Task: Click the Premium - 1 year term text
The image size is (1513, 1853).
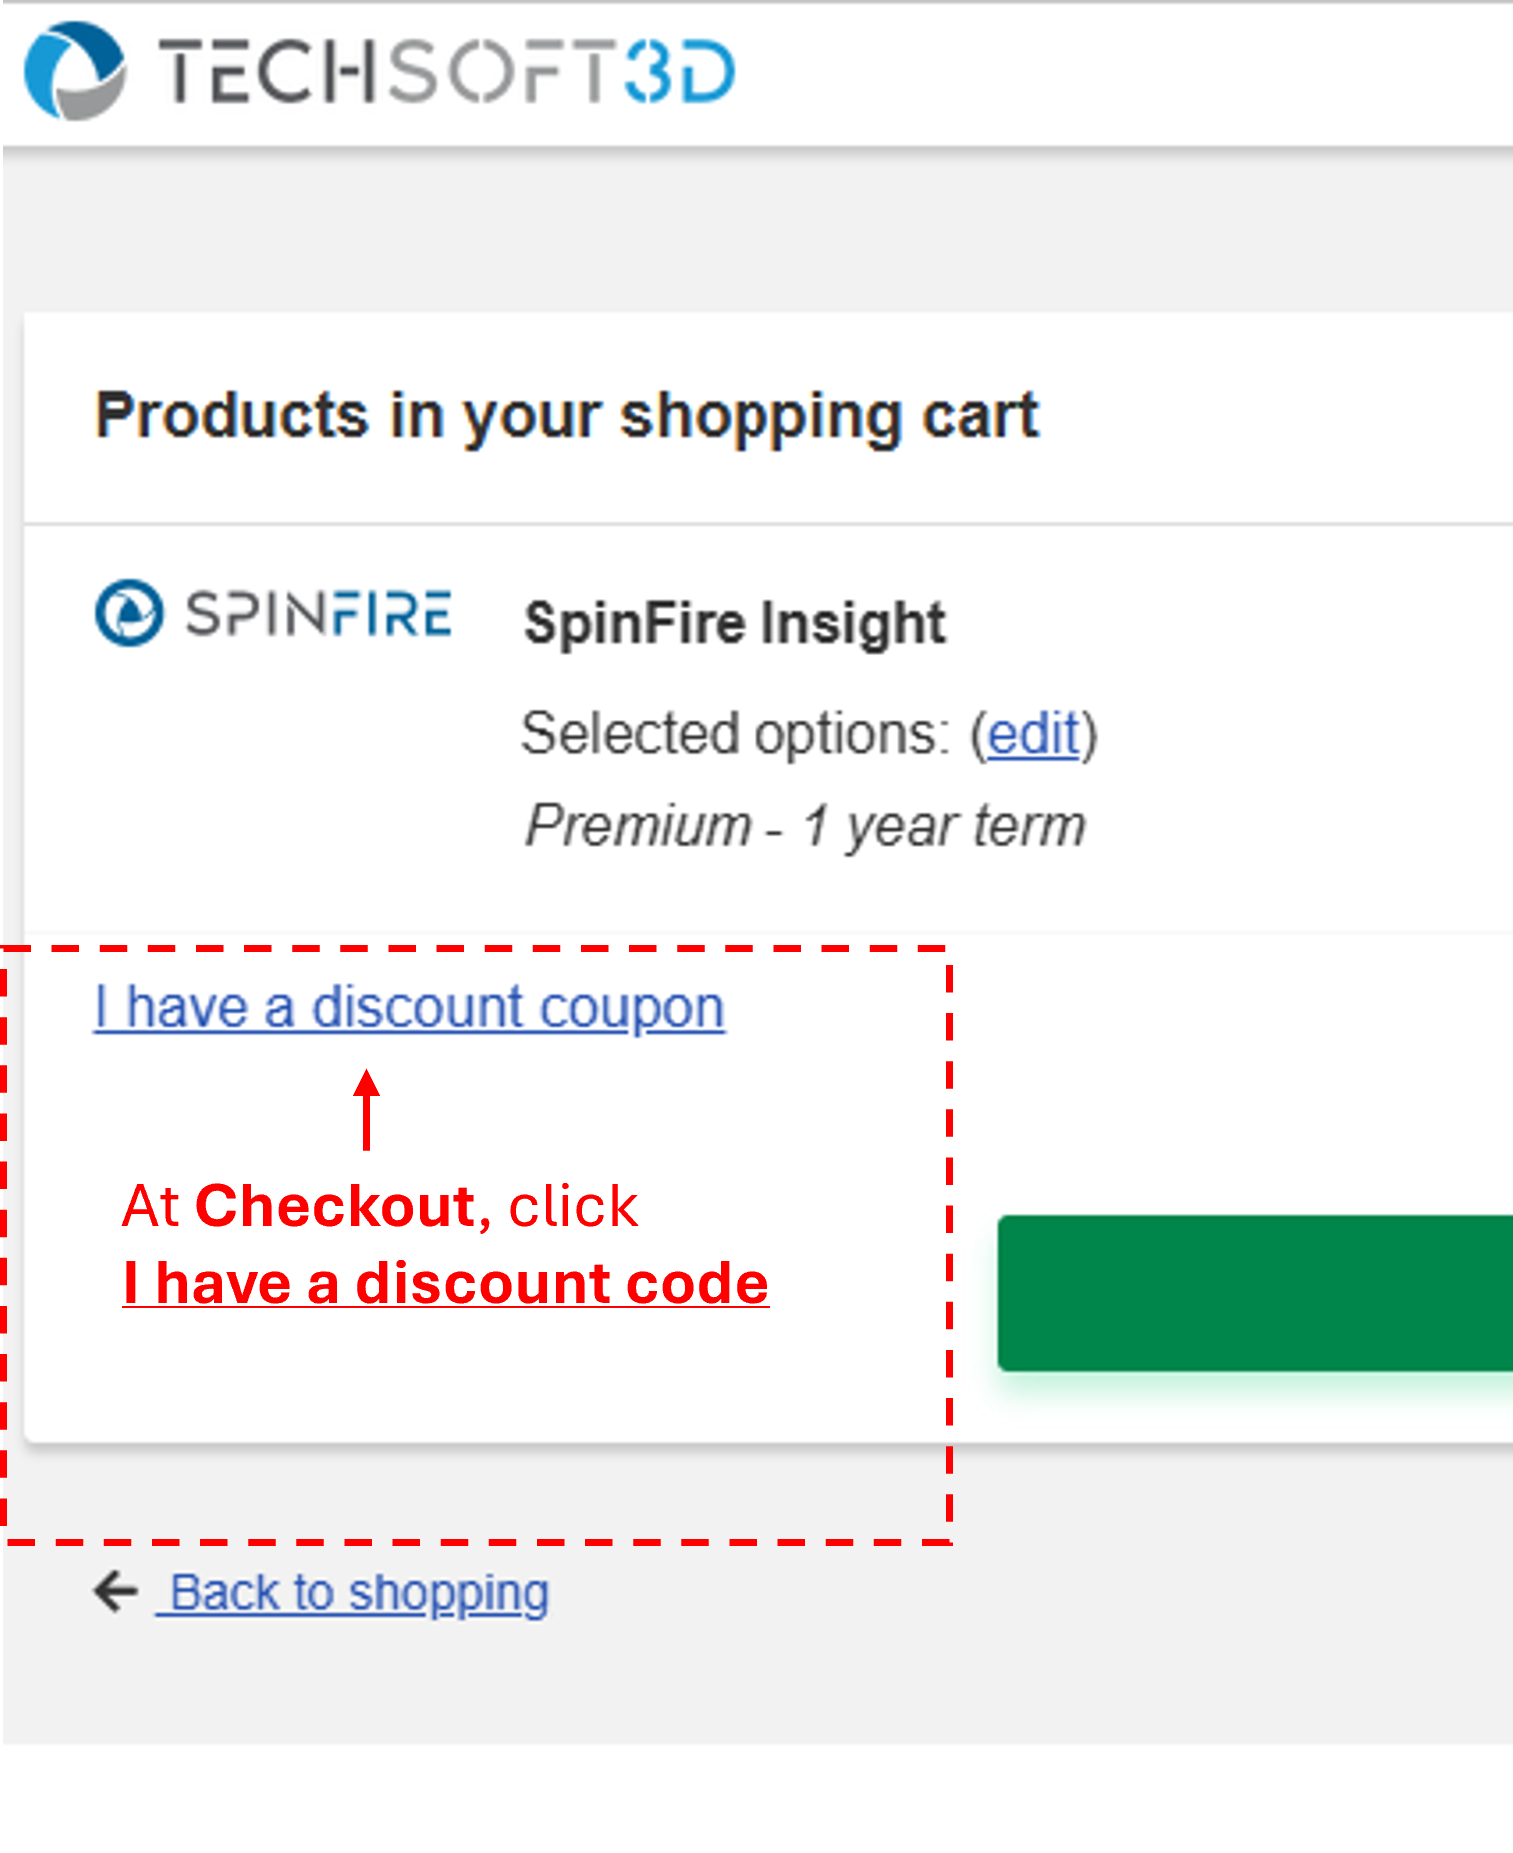Action: tap(805, 826)
